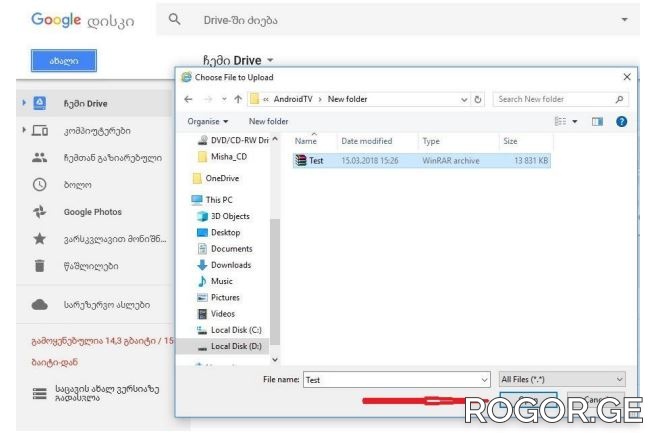Select the Test WinRAR archive file
655x439 pixels.
coord(421,160)
